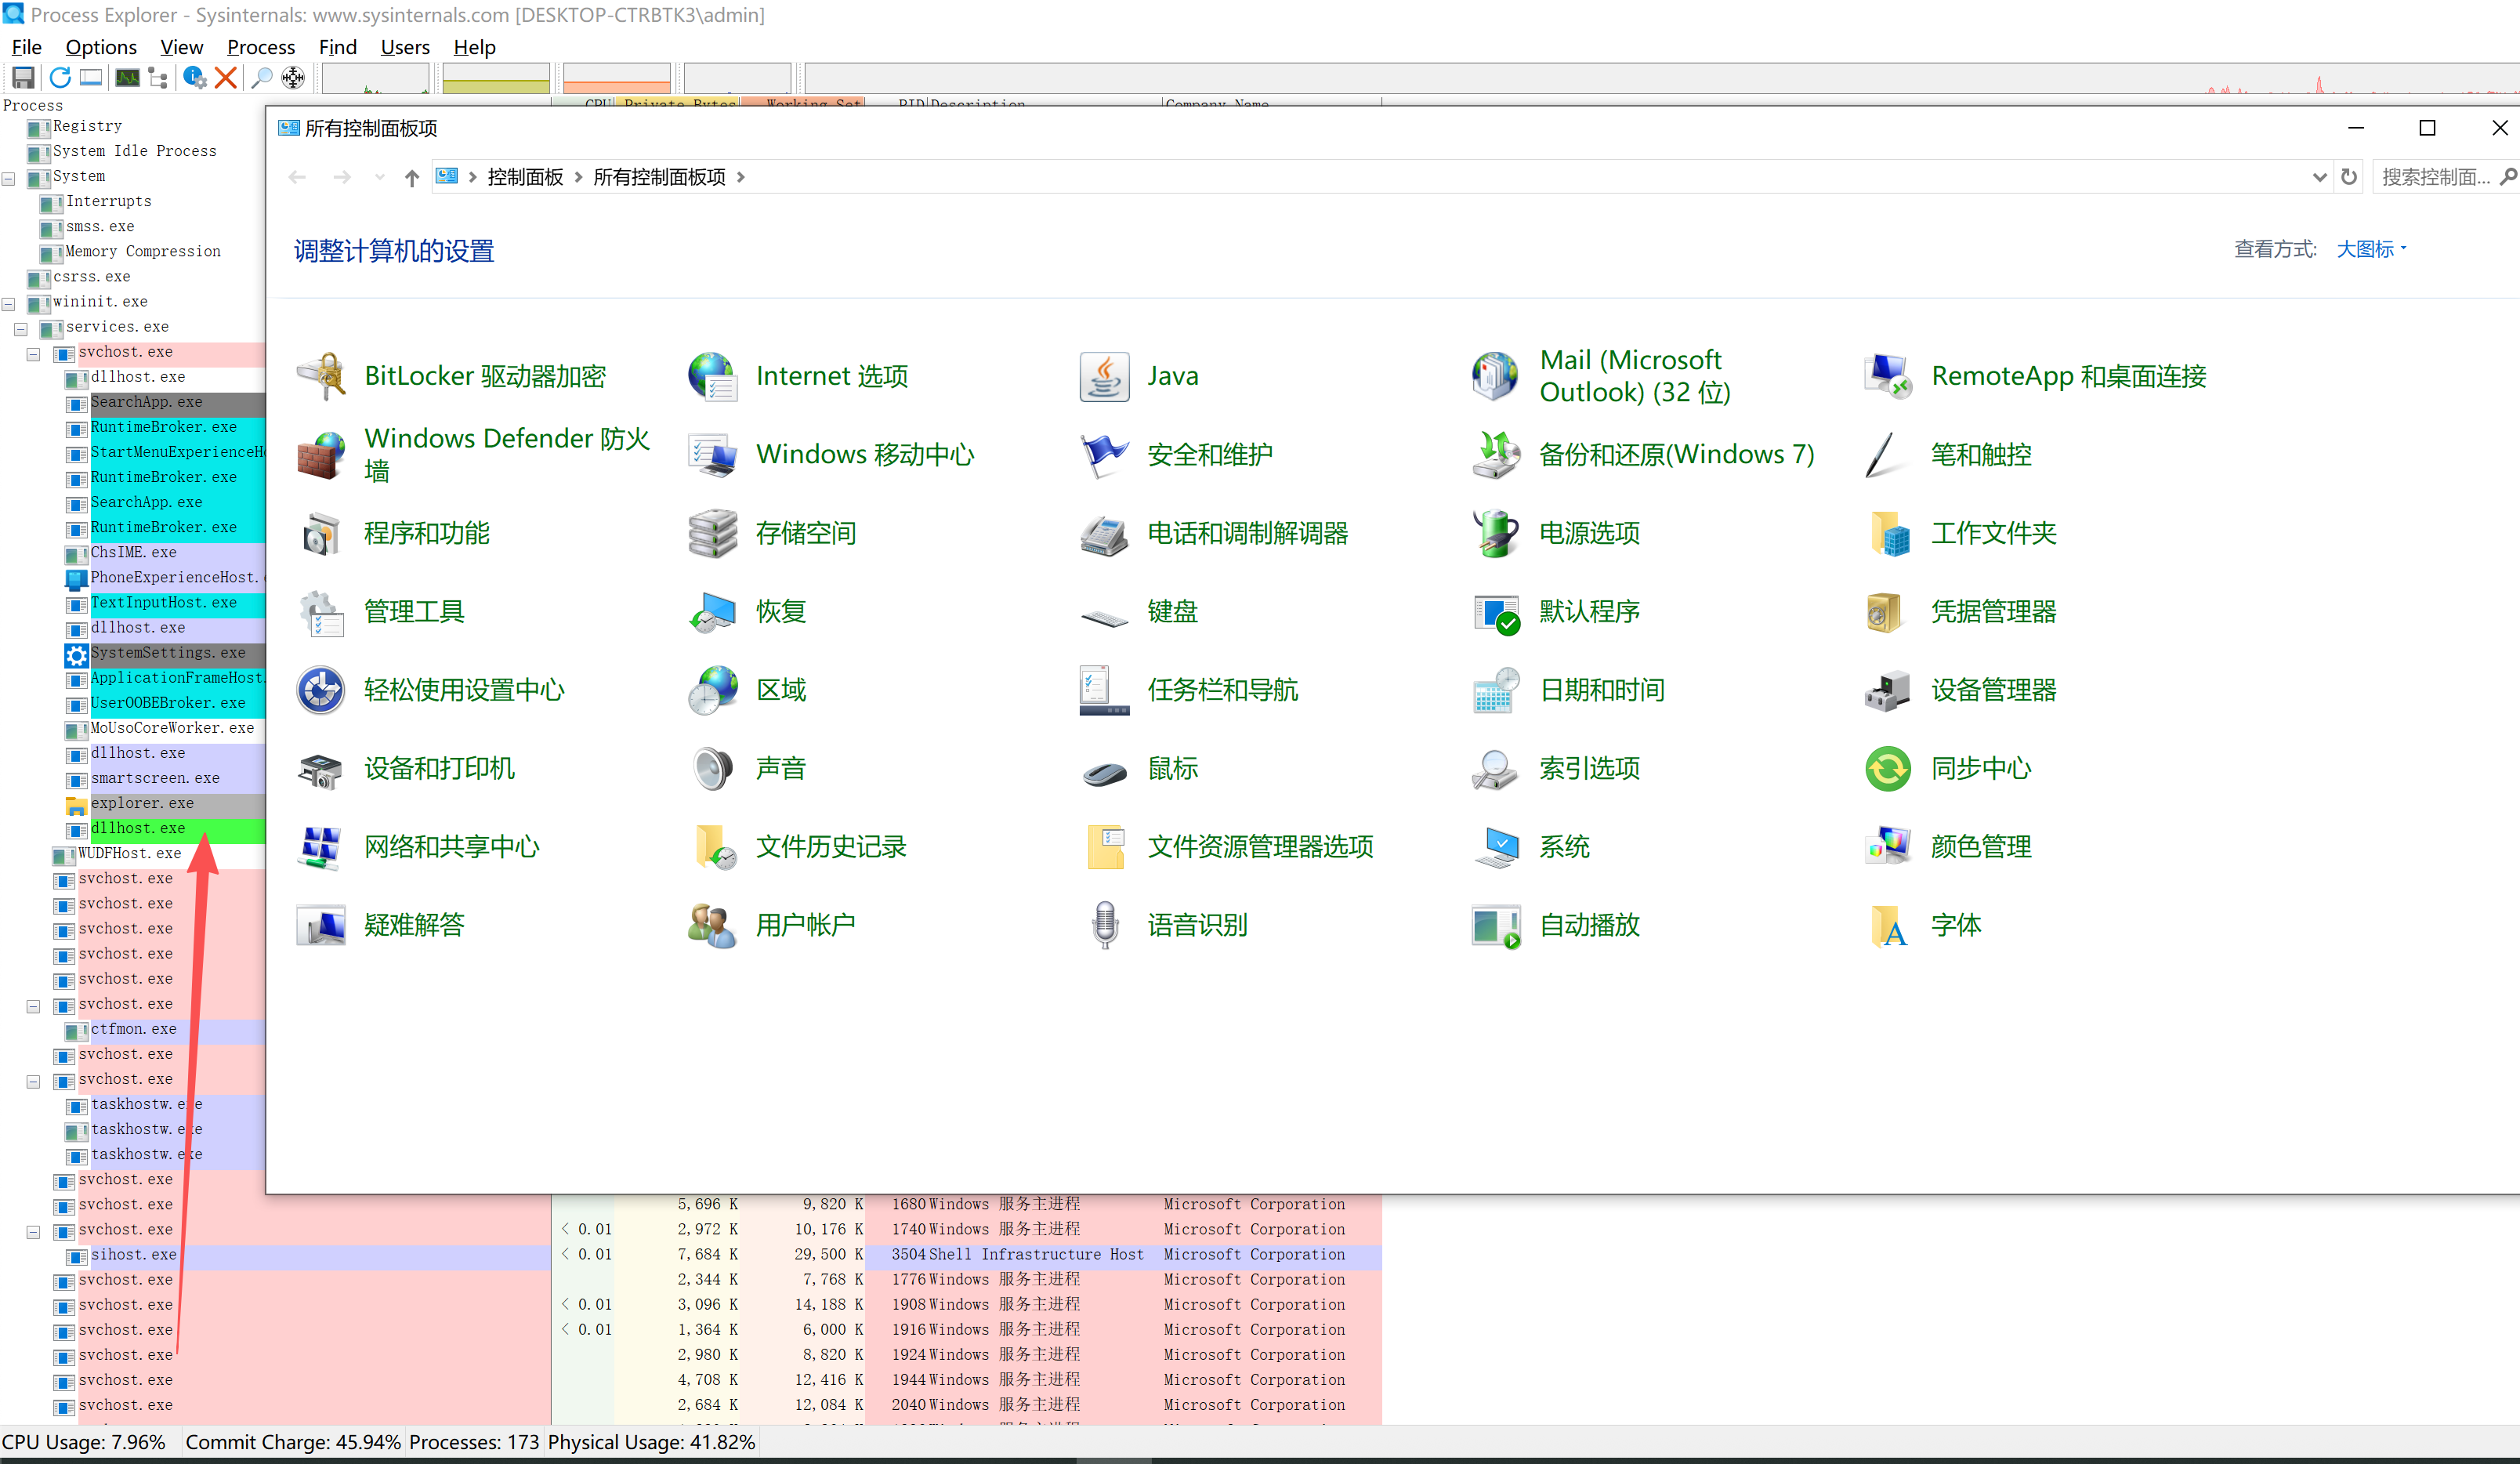Viewport: 2520px width, 1464px height.
Task: Select explorer.exe in the process tree
Action: coord(142,804)
